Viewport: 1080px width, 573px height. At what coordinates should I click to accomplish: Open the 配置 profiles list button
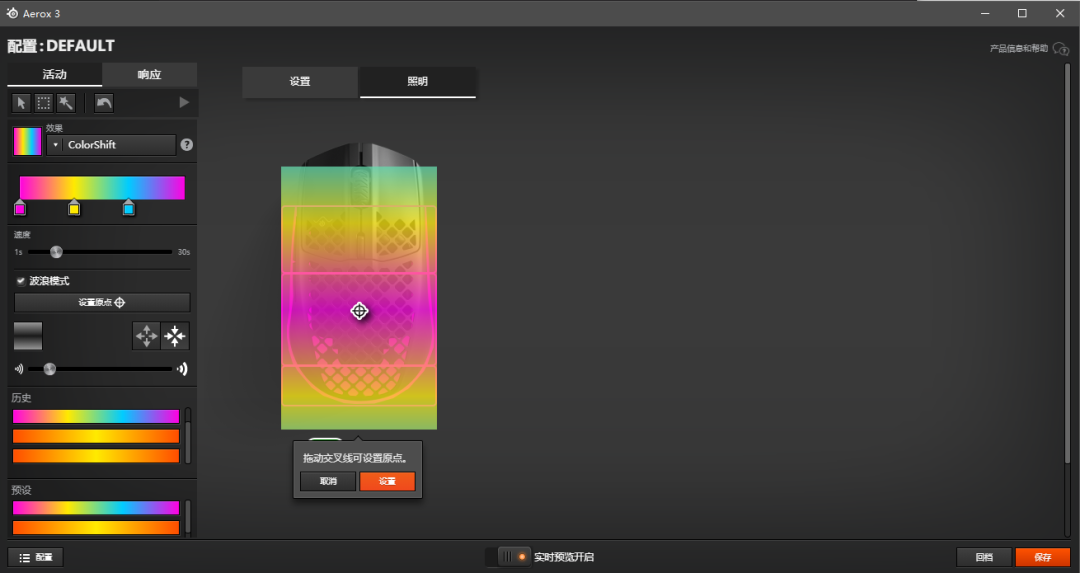point(36,557)
